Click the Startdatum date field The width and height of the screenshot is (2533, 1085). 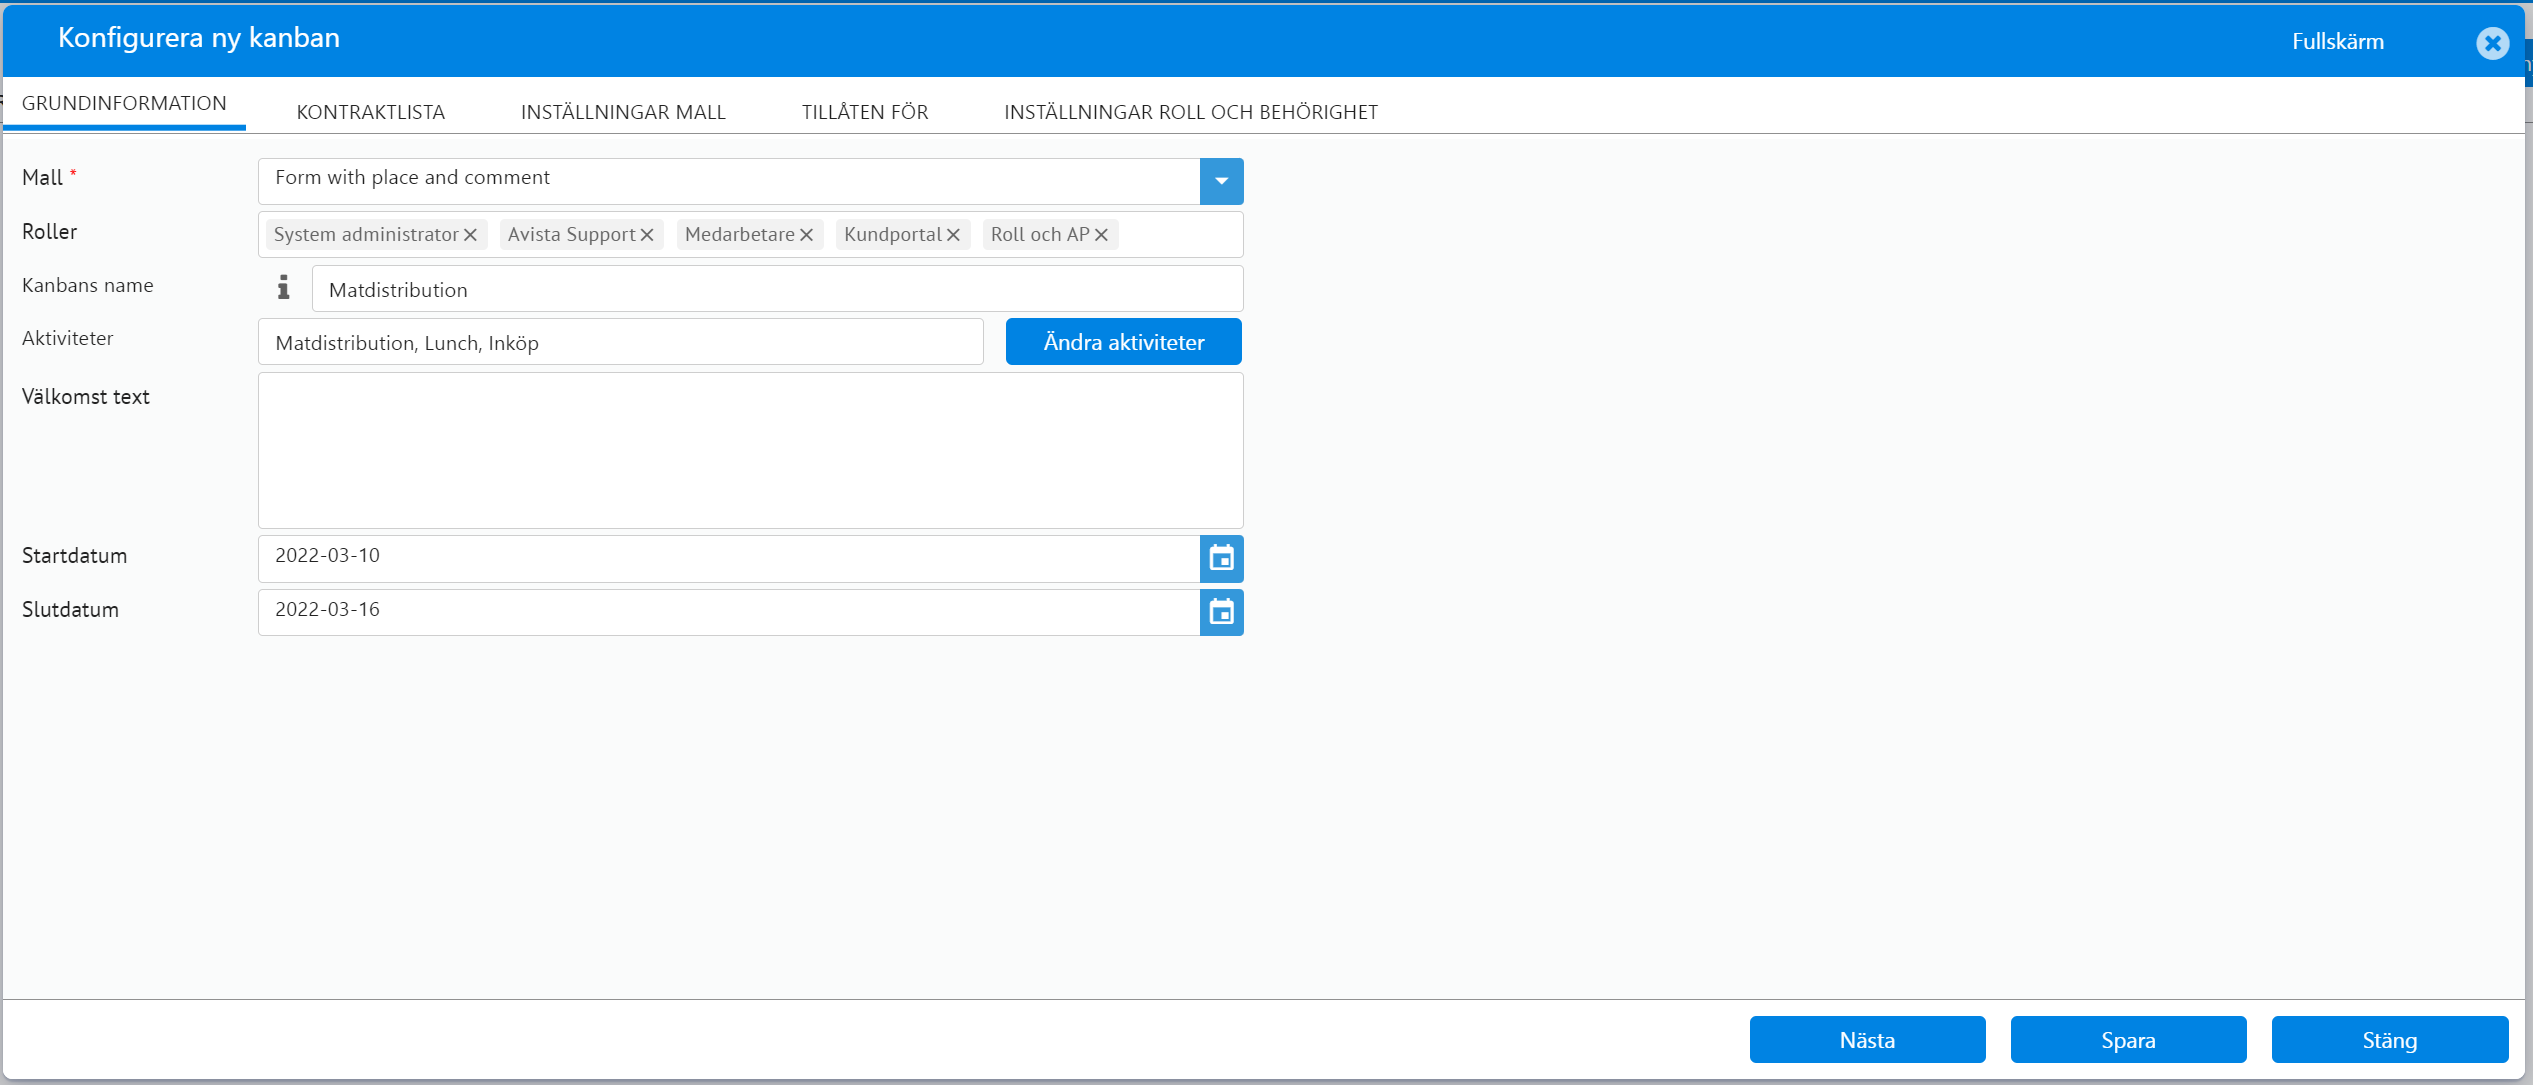tap(728, 558)
